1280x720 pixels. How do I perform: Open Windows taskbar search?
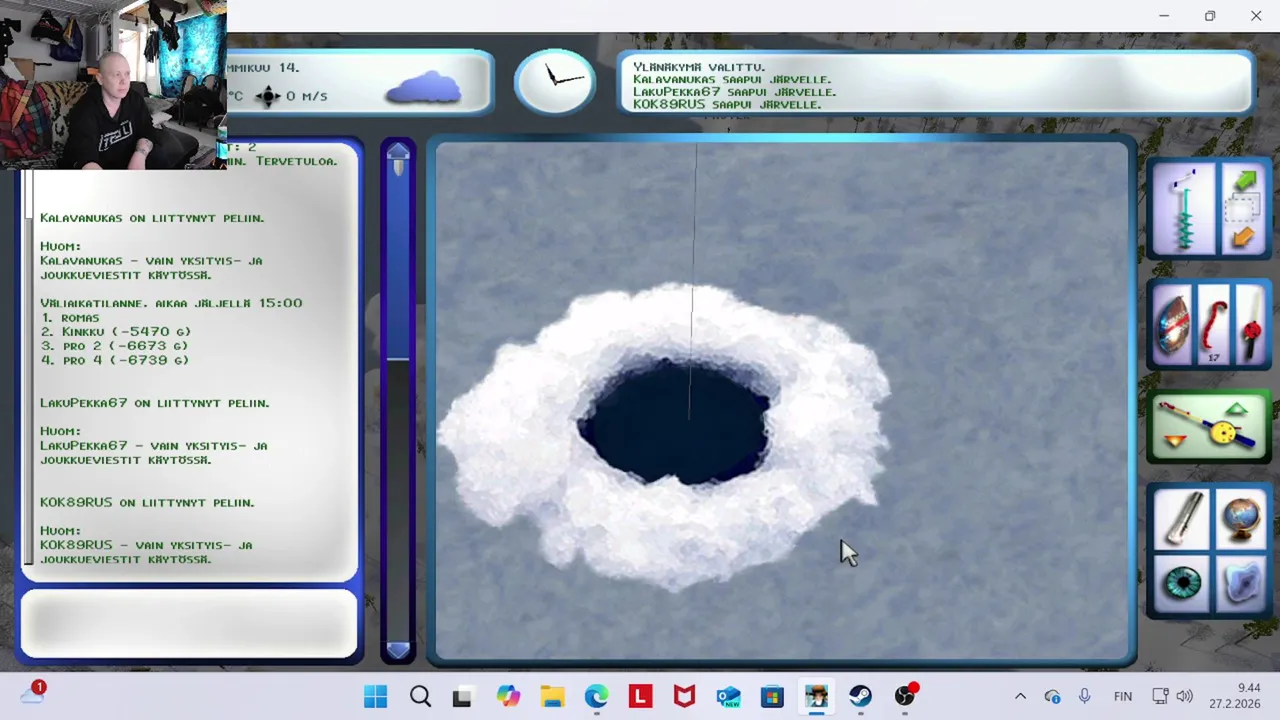[x=420, y=696]
